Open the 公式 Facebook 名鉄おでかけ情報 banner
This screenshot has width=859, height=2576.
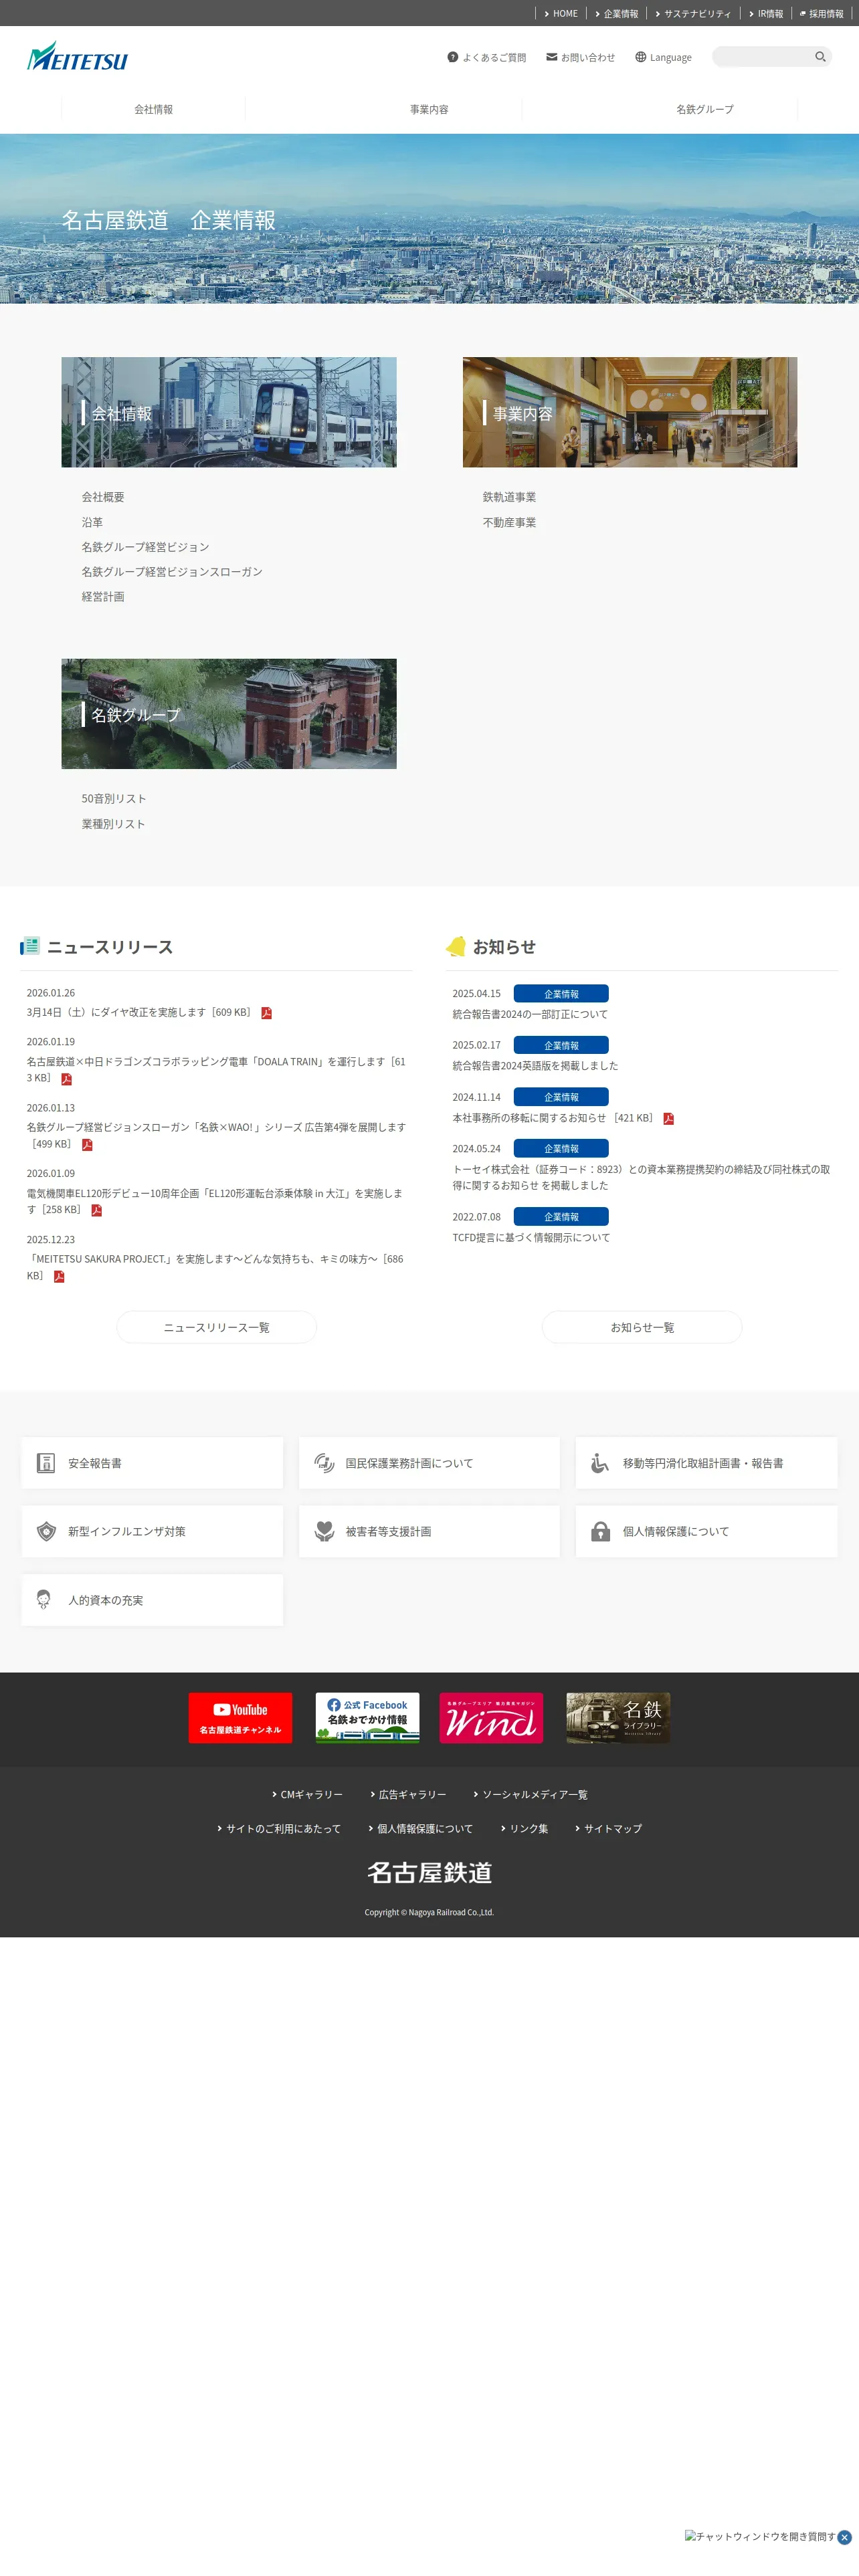pos(367,1718)
